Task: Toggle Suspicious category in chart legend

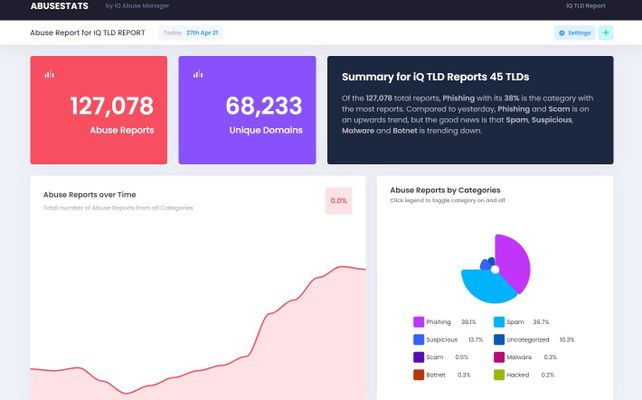Action: [x=440, y=339]
